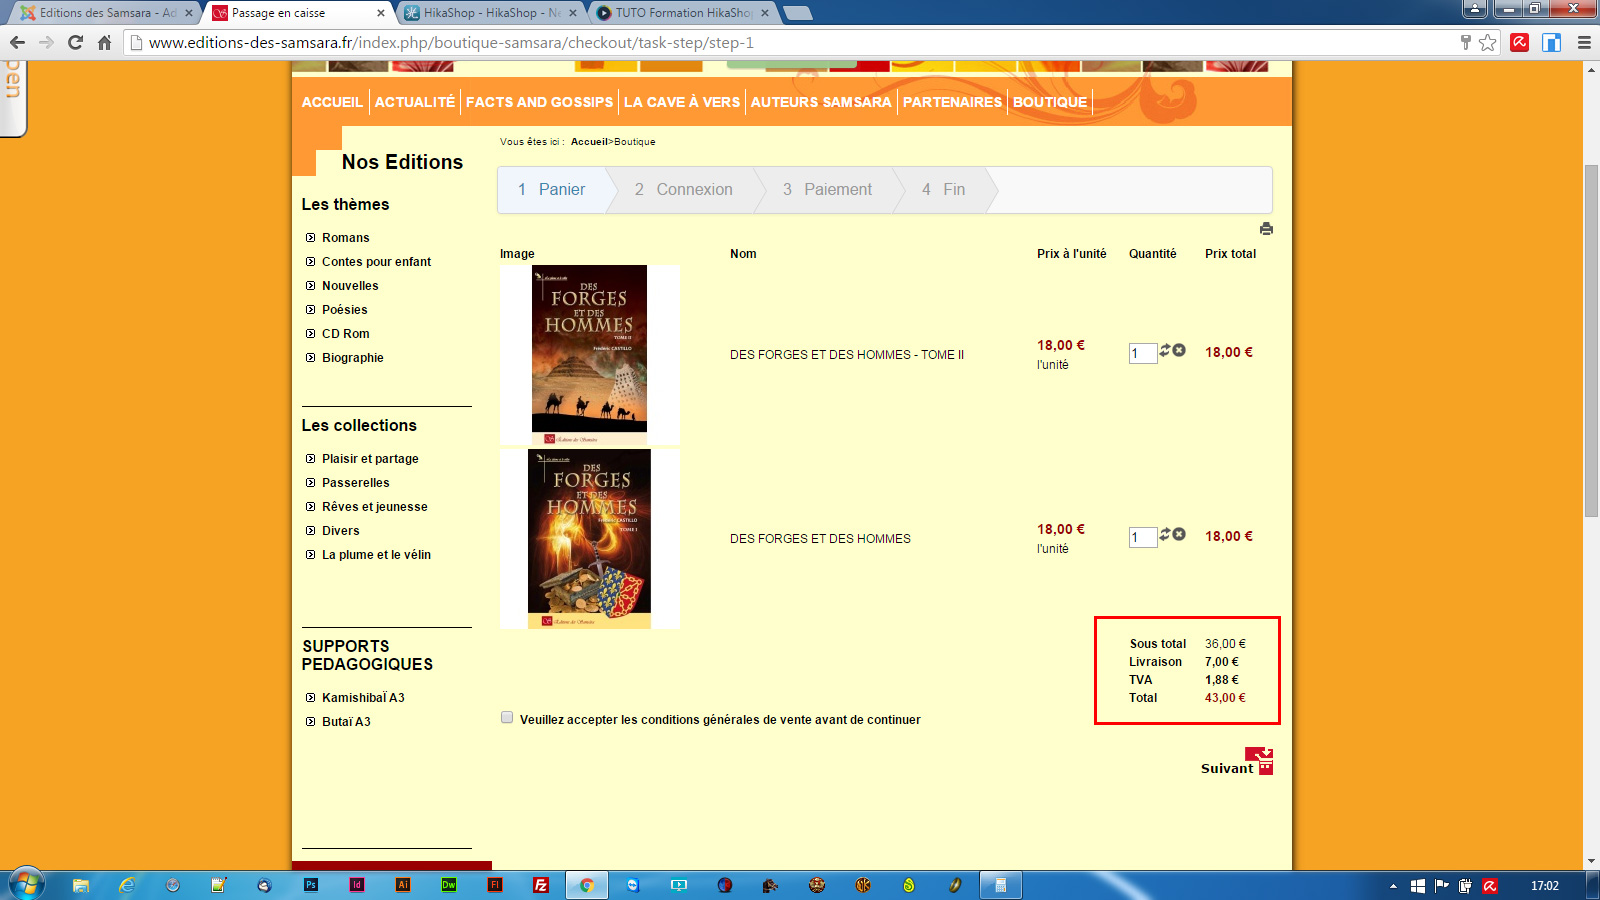The image size is (1600, 900).
Task: Open the calculator in the taskbar
Action: click(1000, 885)
